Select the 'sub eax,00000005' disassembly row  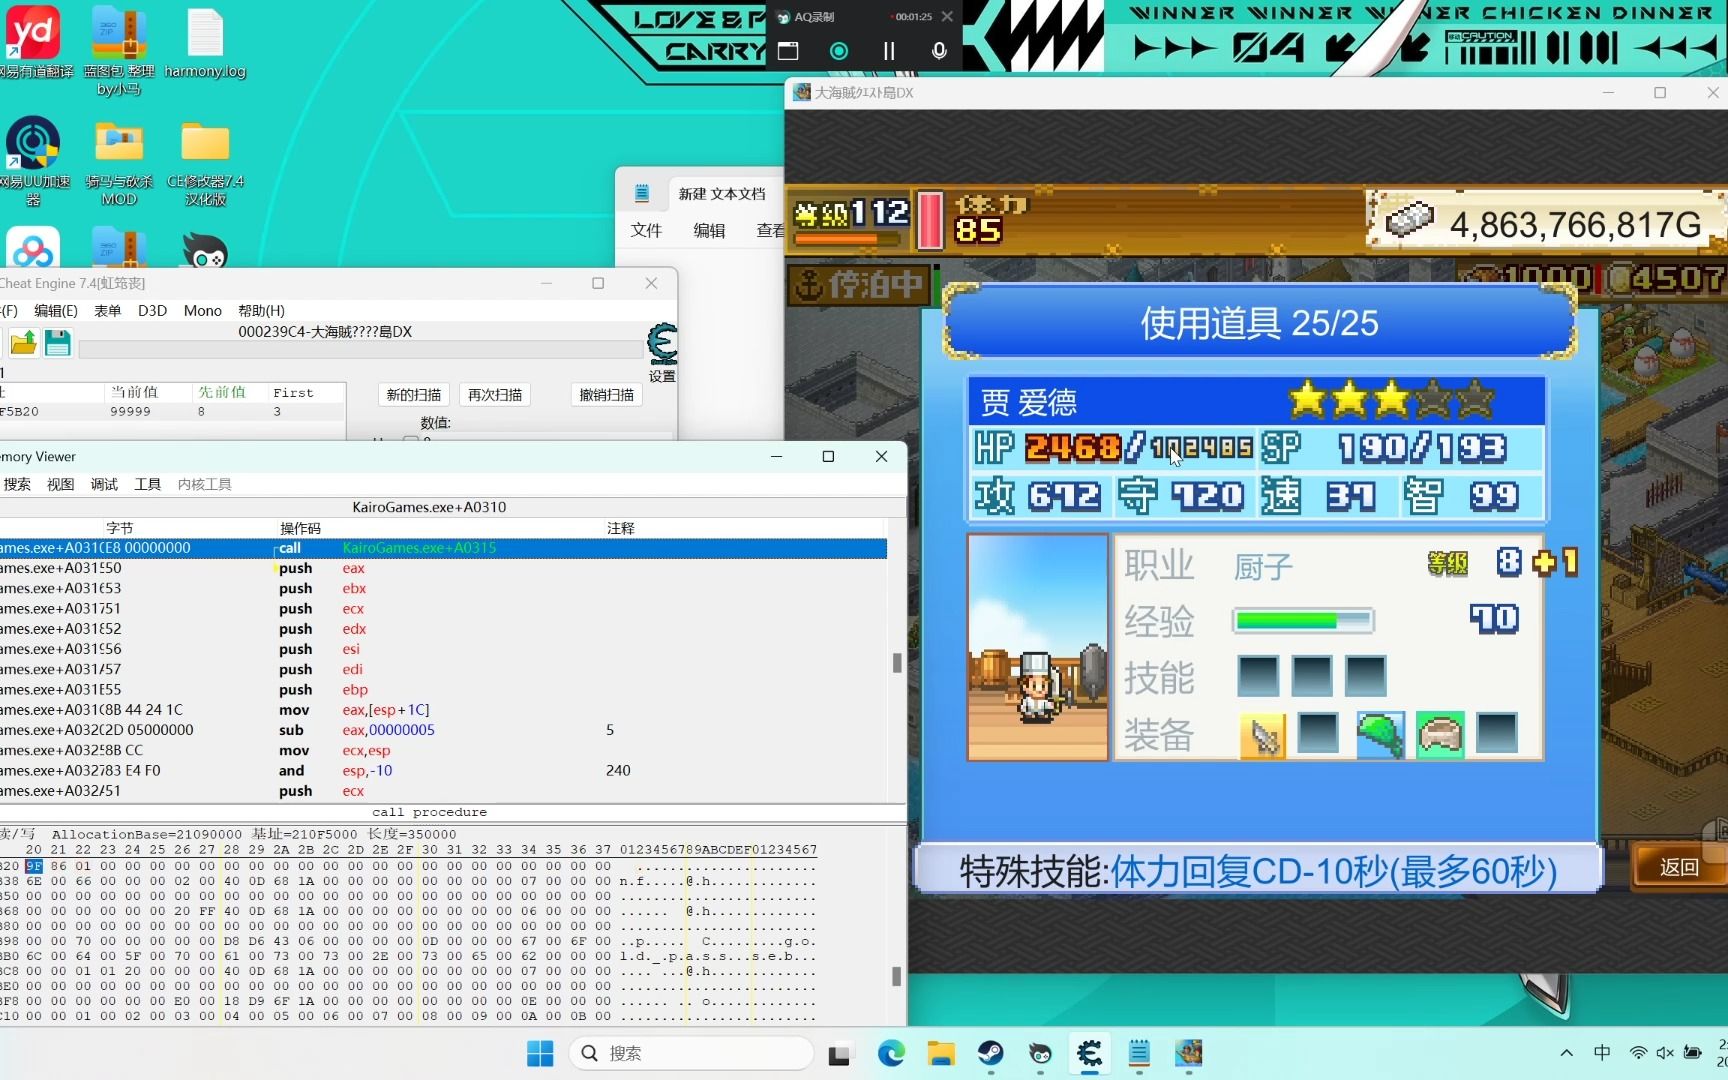click(443, 730)
